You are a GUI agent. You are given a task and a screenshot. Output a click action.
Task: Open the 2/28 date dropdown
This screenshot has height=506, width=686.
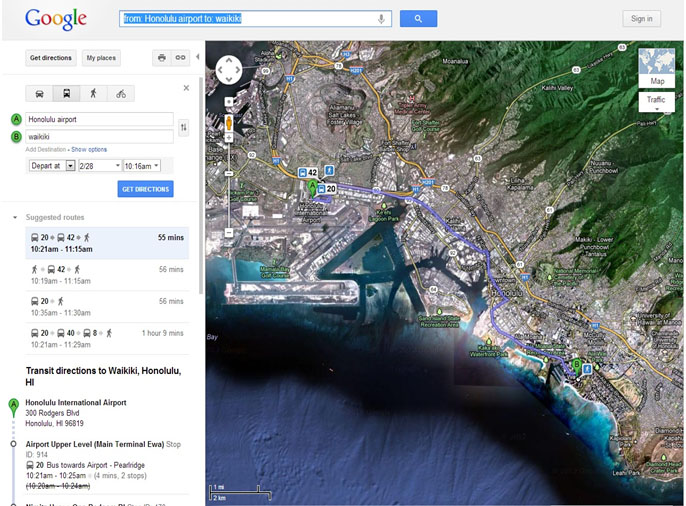point(99,166)
